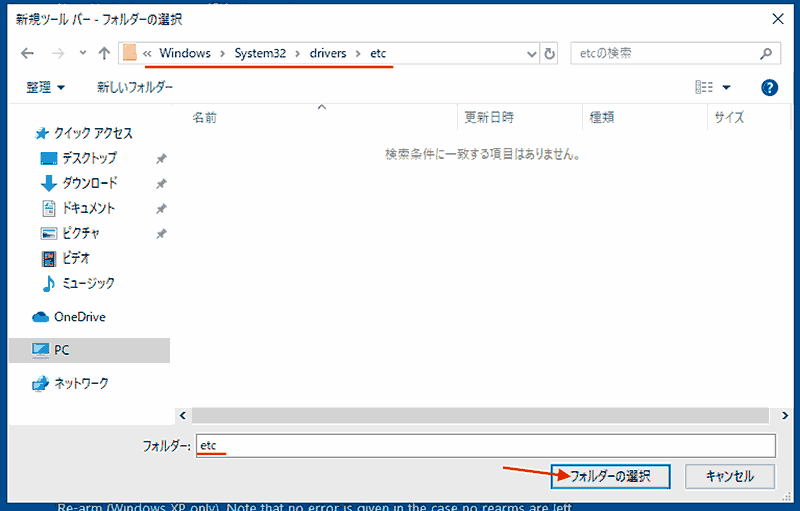Select drivers in the breadcrumb path
This screenshot has width=800, height=511.
click(x=328, y=53)
